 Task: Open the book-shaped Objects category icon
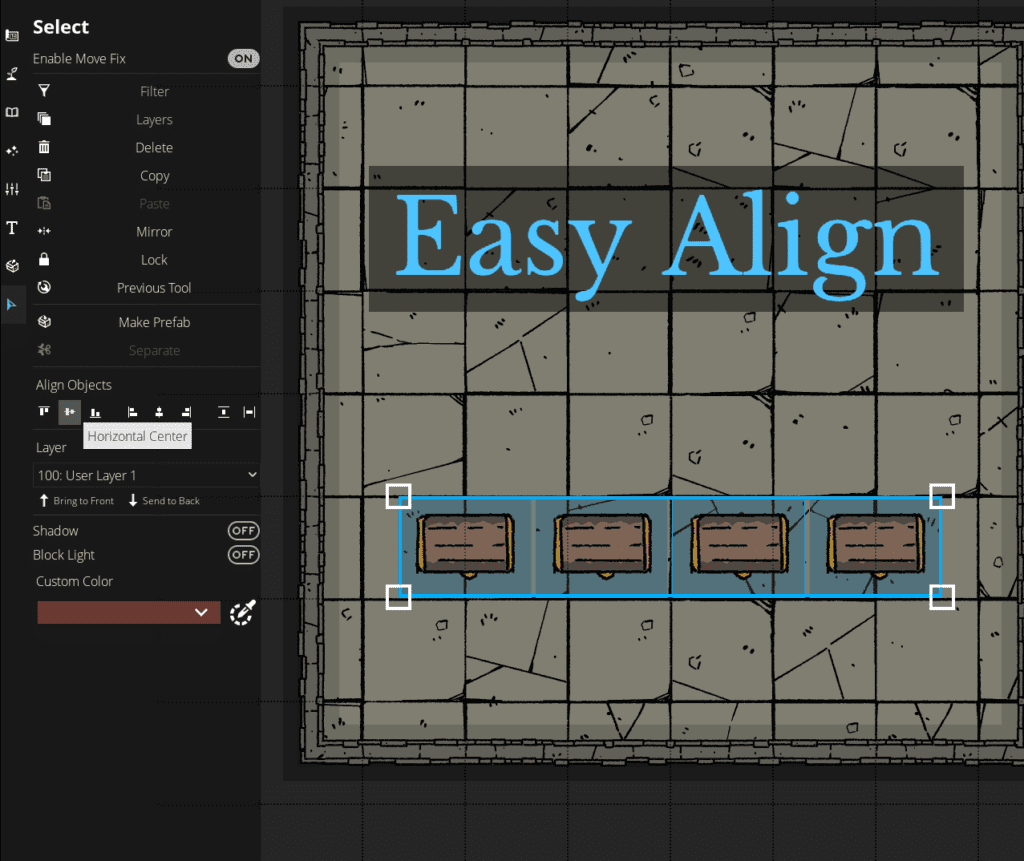[12, 112]
